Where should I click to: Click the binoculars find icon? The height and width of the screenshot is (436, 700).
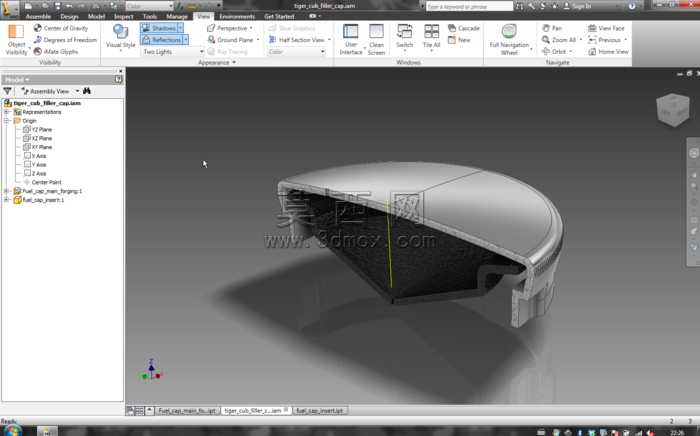point(87,91)
